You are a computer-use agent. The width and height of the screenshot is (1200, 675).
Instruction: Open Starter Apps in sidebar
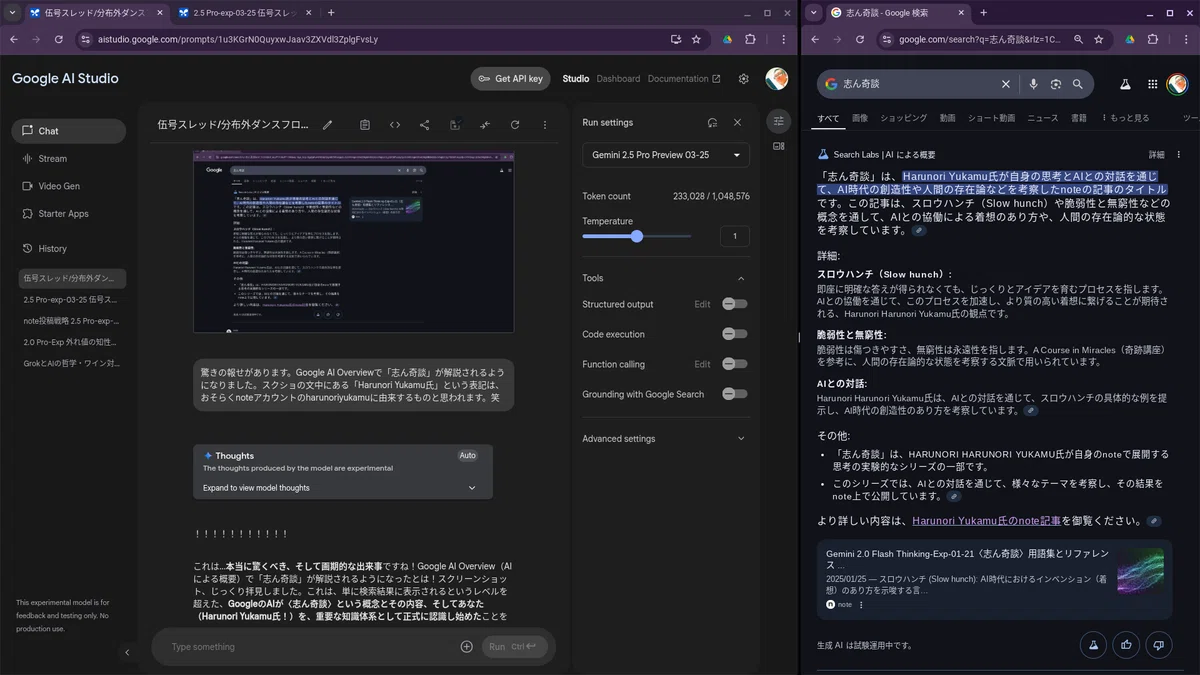point(69,213)
